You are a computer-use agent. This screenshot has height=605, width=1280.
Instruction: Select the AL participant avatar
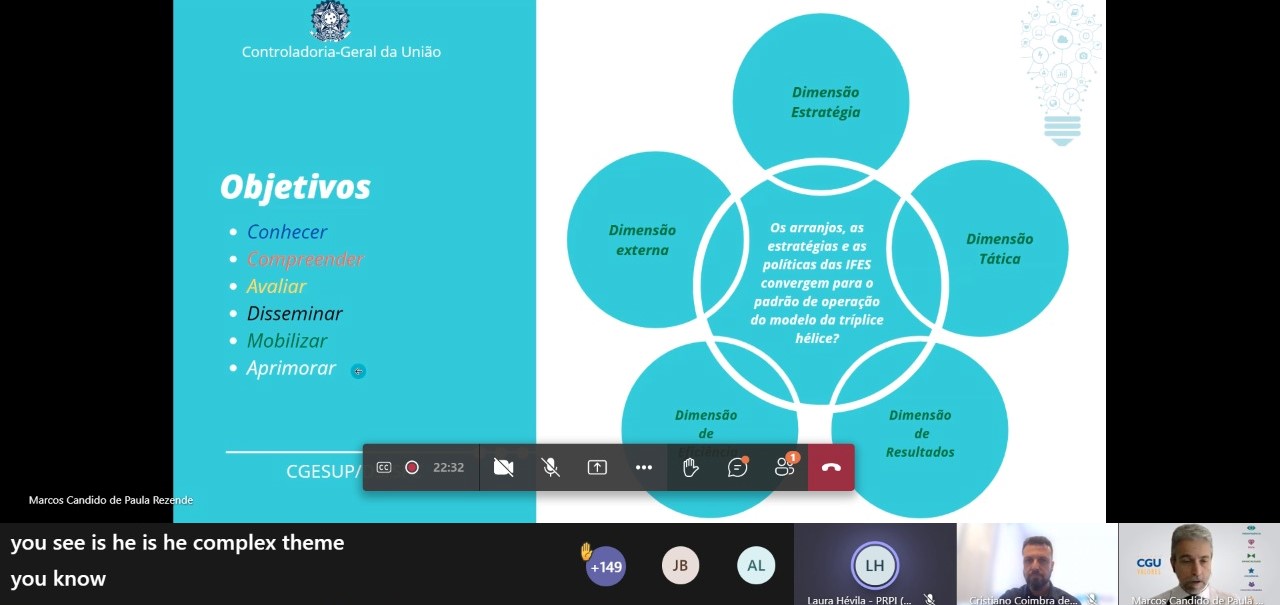tap(756, 566)
